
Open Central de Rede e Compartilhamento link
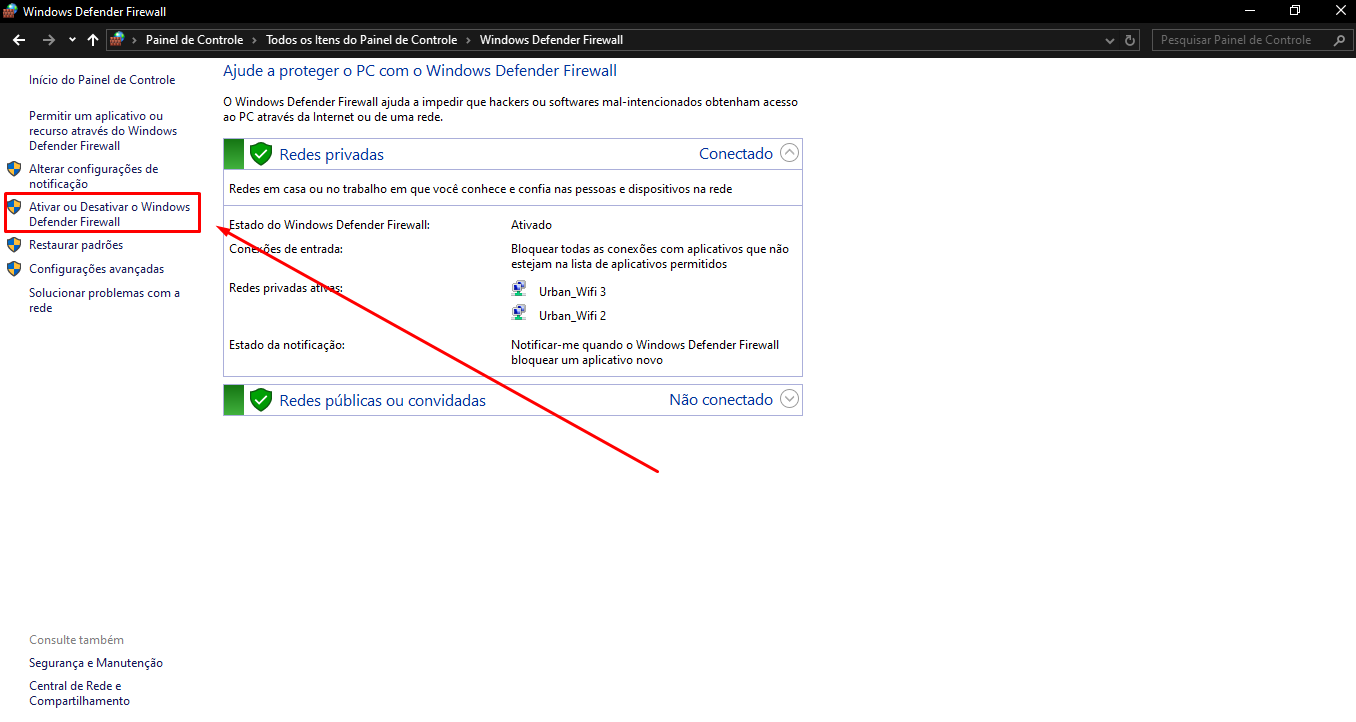(x=79, y=693)
